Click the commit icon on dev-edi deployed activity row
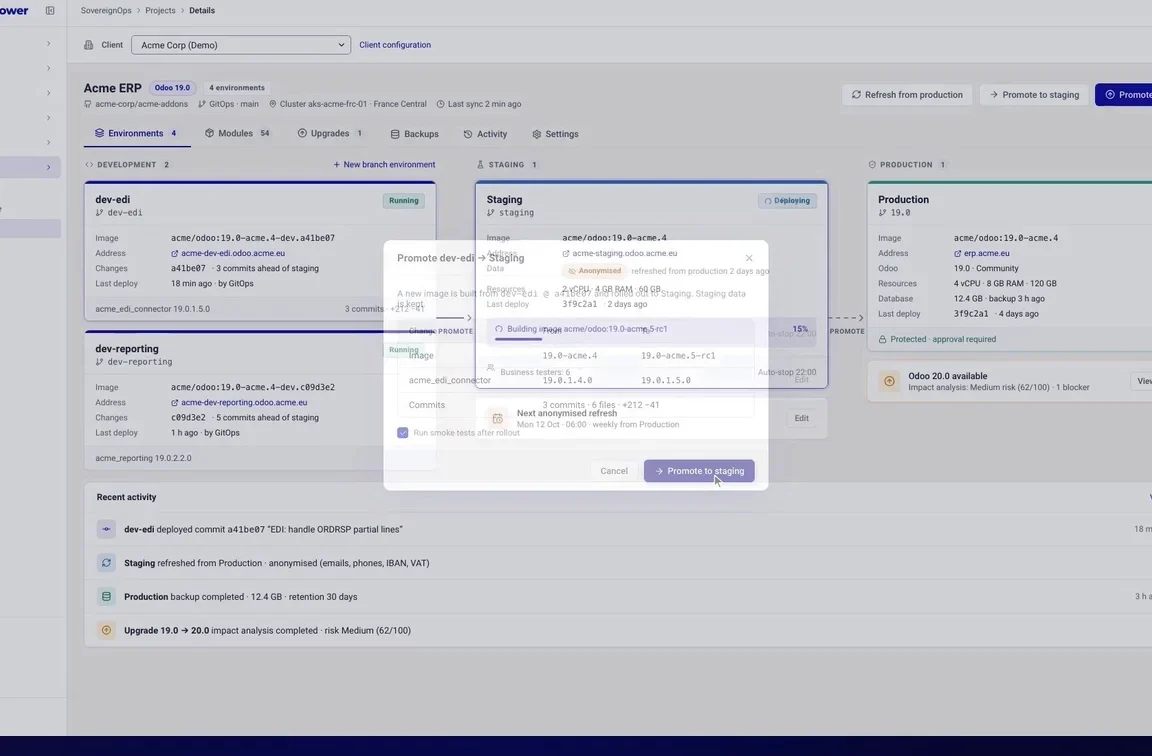Viewport: 1152px width, 756px height. (107, 529)
